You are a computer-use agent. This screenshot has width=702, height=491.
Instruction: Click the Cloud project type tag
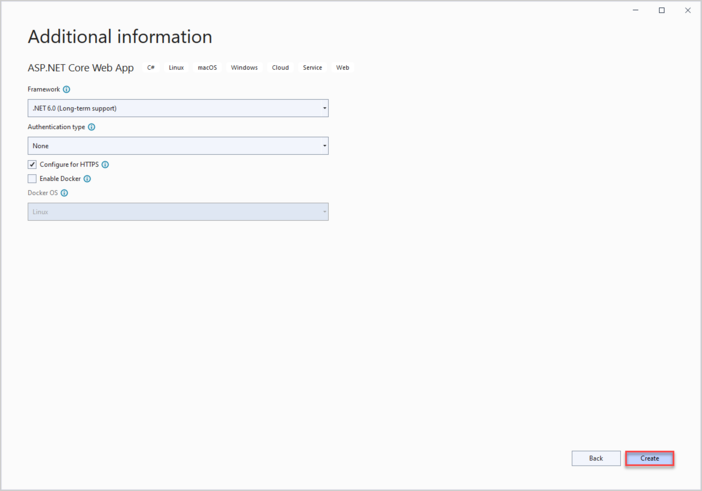280,68
